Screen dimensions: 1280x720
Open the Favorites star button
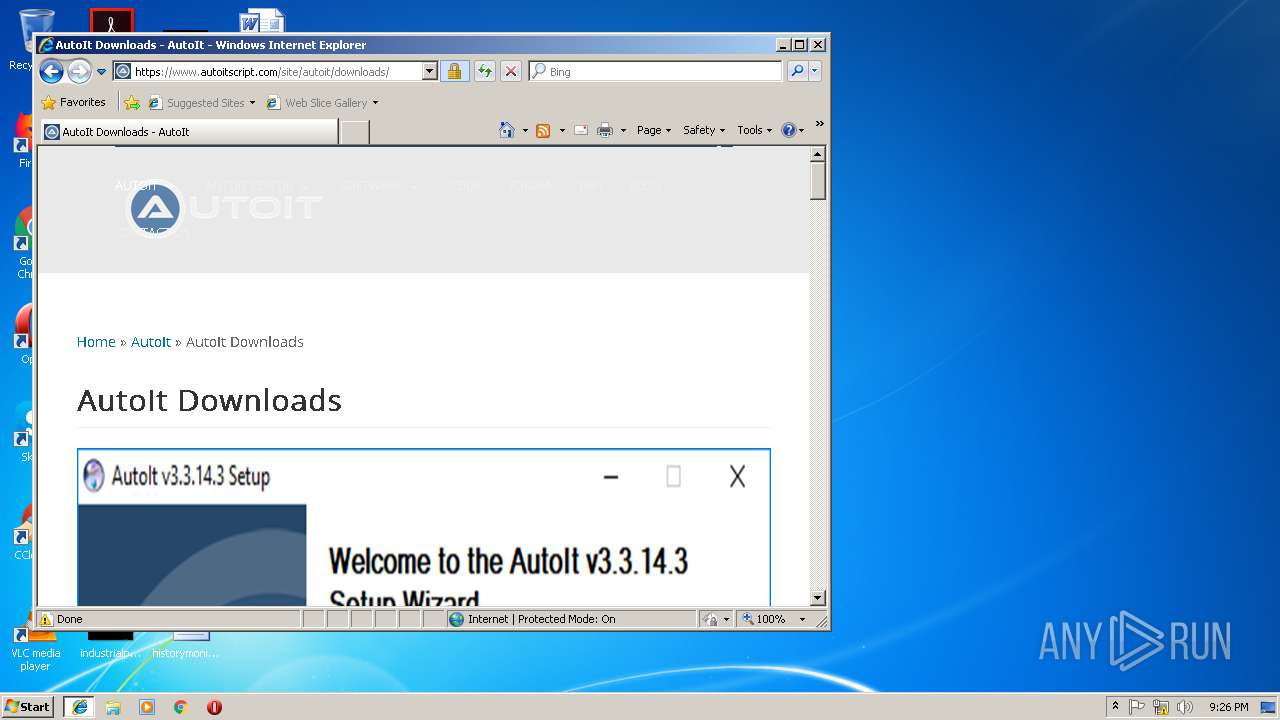[x=73, y=102]
